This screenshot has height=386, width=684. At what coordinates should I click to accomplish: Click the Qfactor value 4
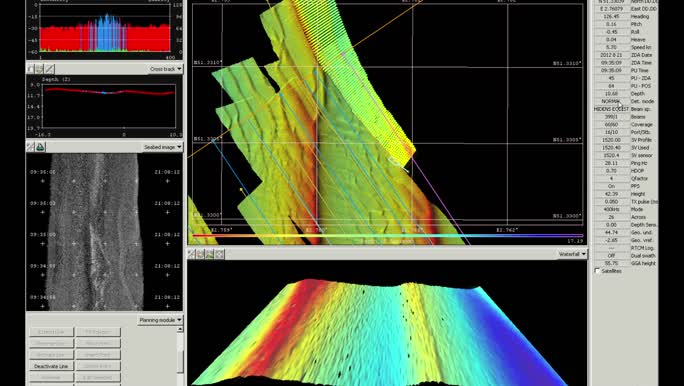coord(611,178)
